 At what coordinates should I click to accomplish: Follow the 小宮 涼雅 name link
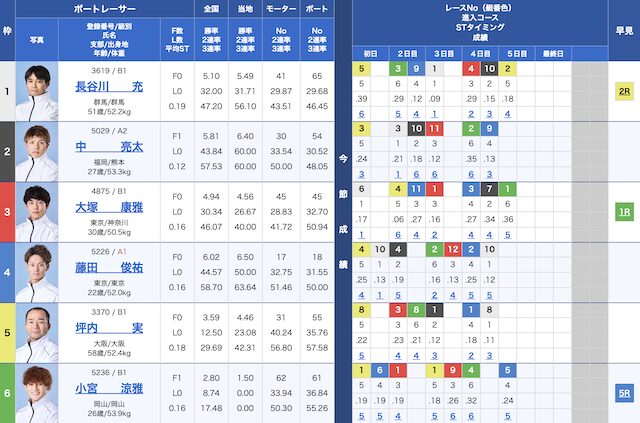pos(109,386)
